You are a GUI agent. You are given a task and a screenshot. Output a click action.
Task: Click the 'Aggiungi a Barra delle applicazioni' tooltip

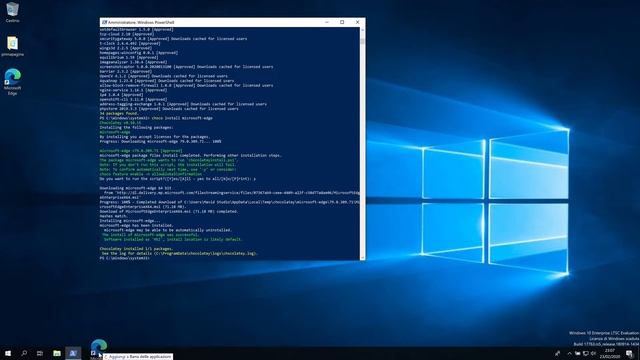[x=138, y=357]
